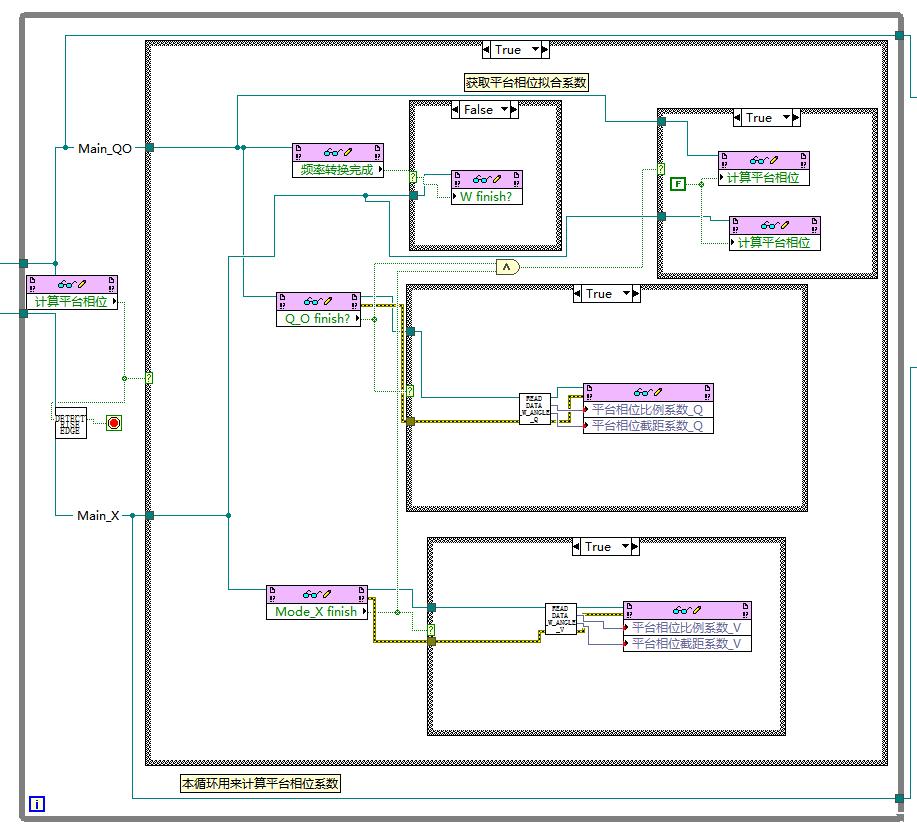Select the Mode_X finish property node
The image size is (917, 827).
315,611
